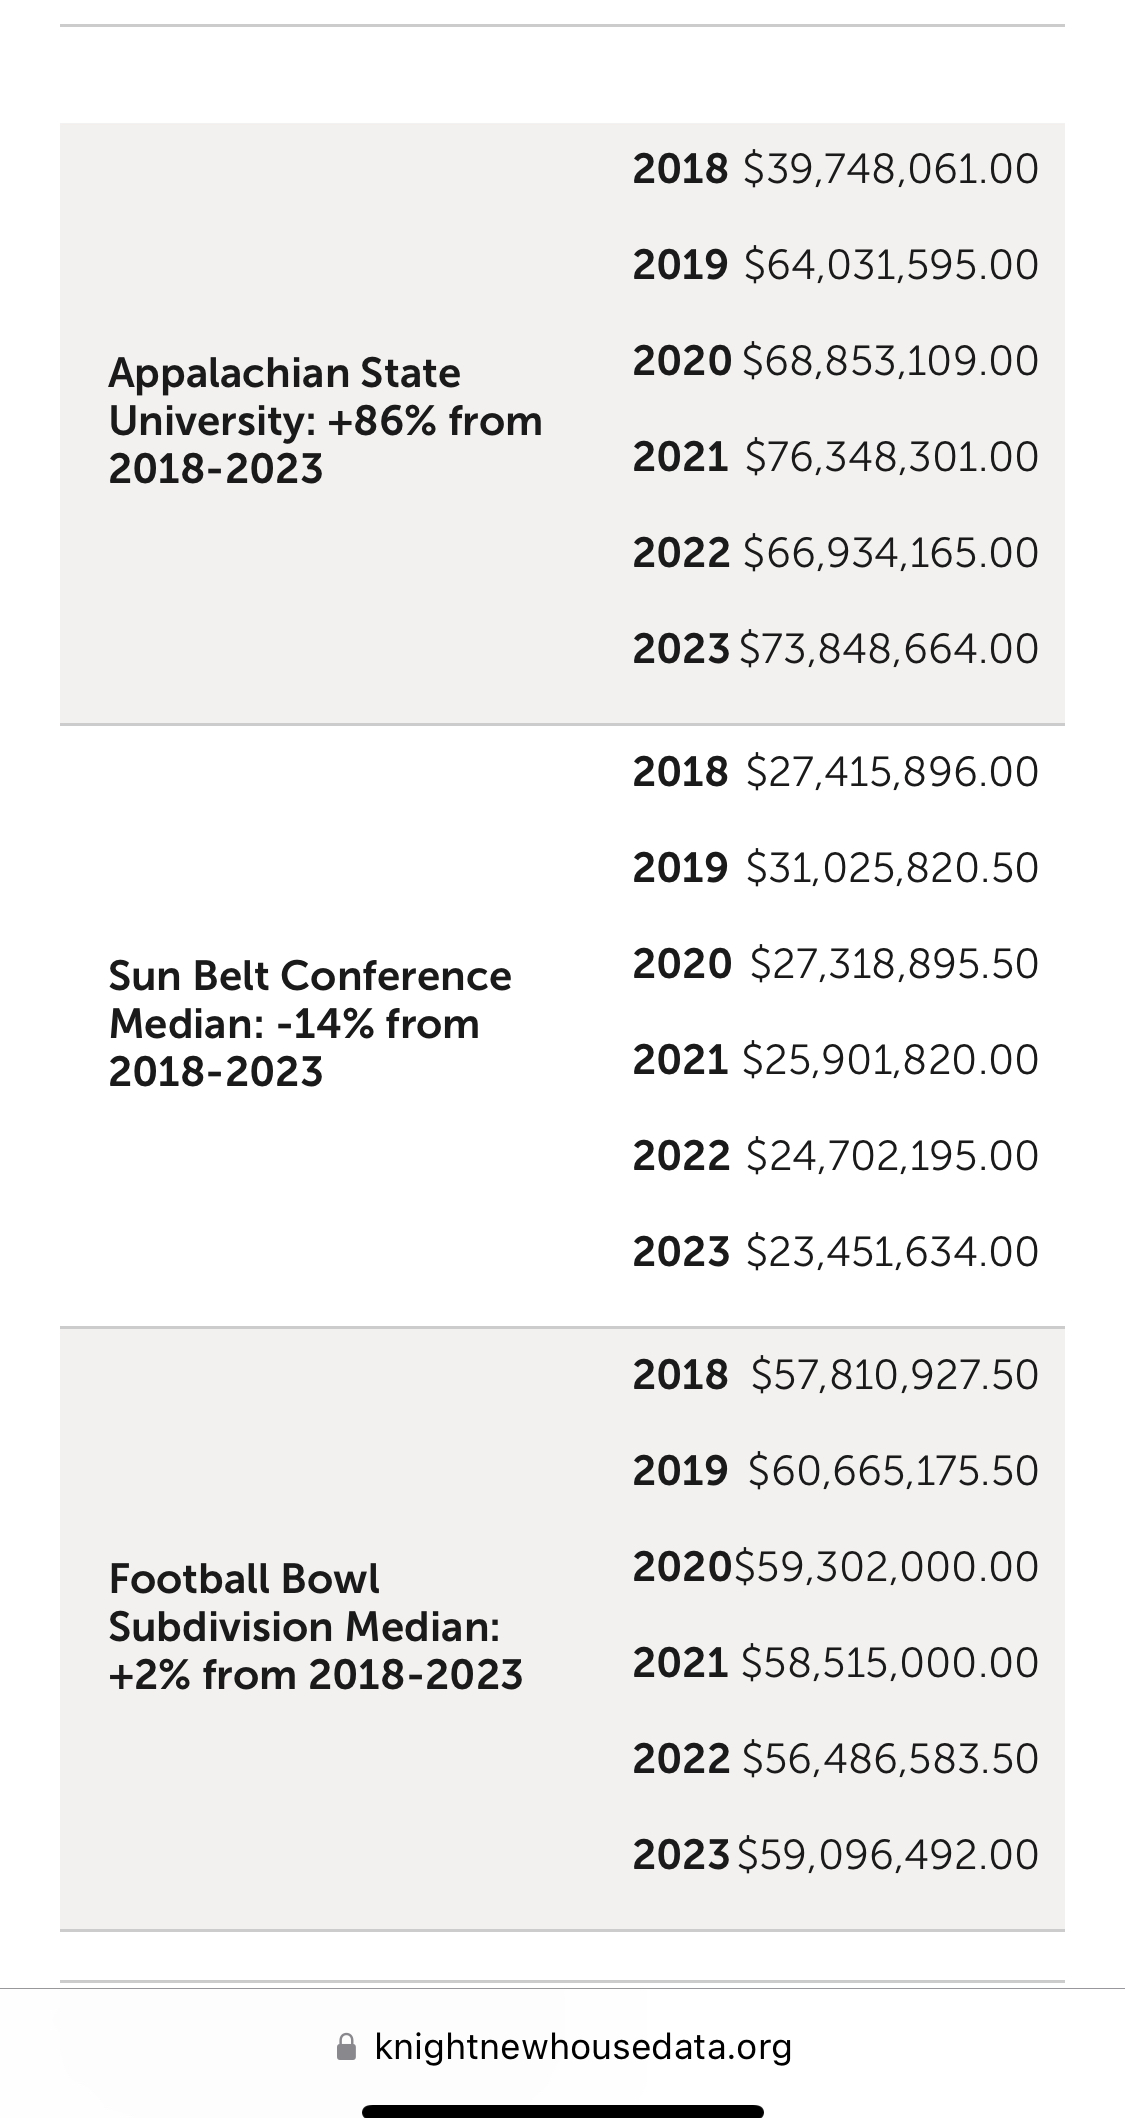Tap FBS median 2023 value $59,096,492.00
The width and height of the screenshot is (1125, 2118).
click(888, 1855)
